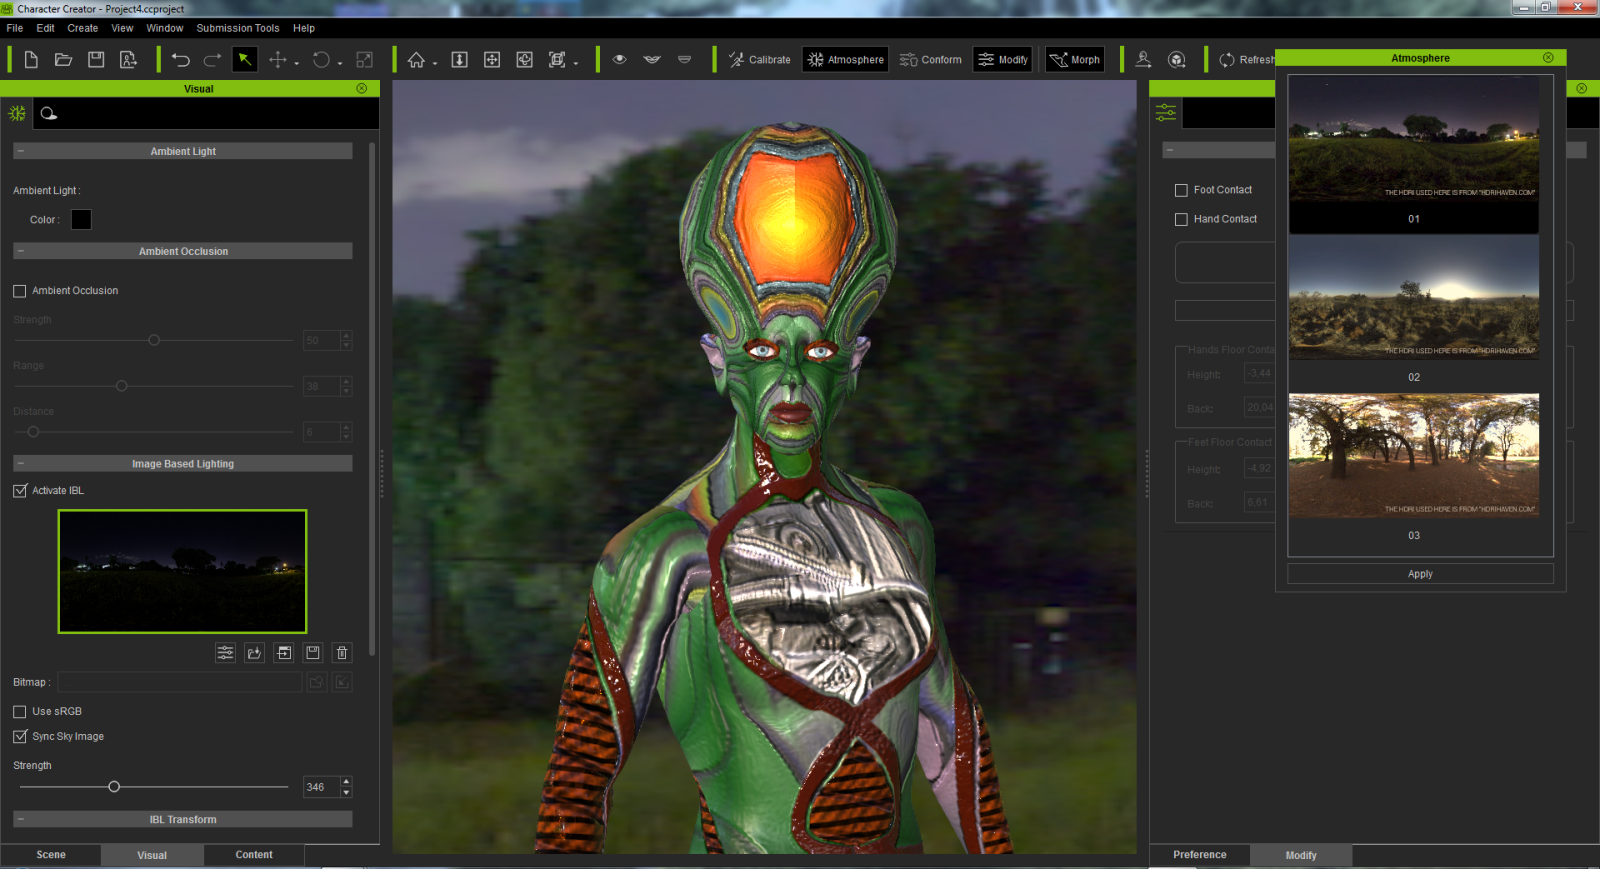
Task: Click the Open Project folder icon
Action: (63, 60)
